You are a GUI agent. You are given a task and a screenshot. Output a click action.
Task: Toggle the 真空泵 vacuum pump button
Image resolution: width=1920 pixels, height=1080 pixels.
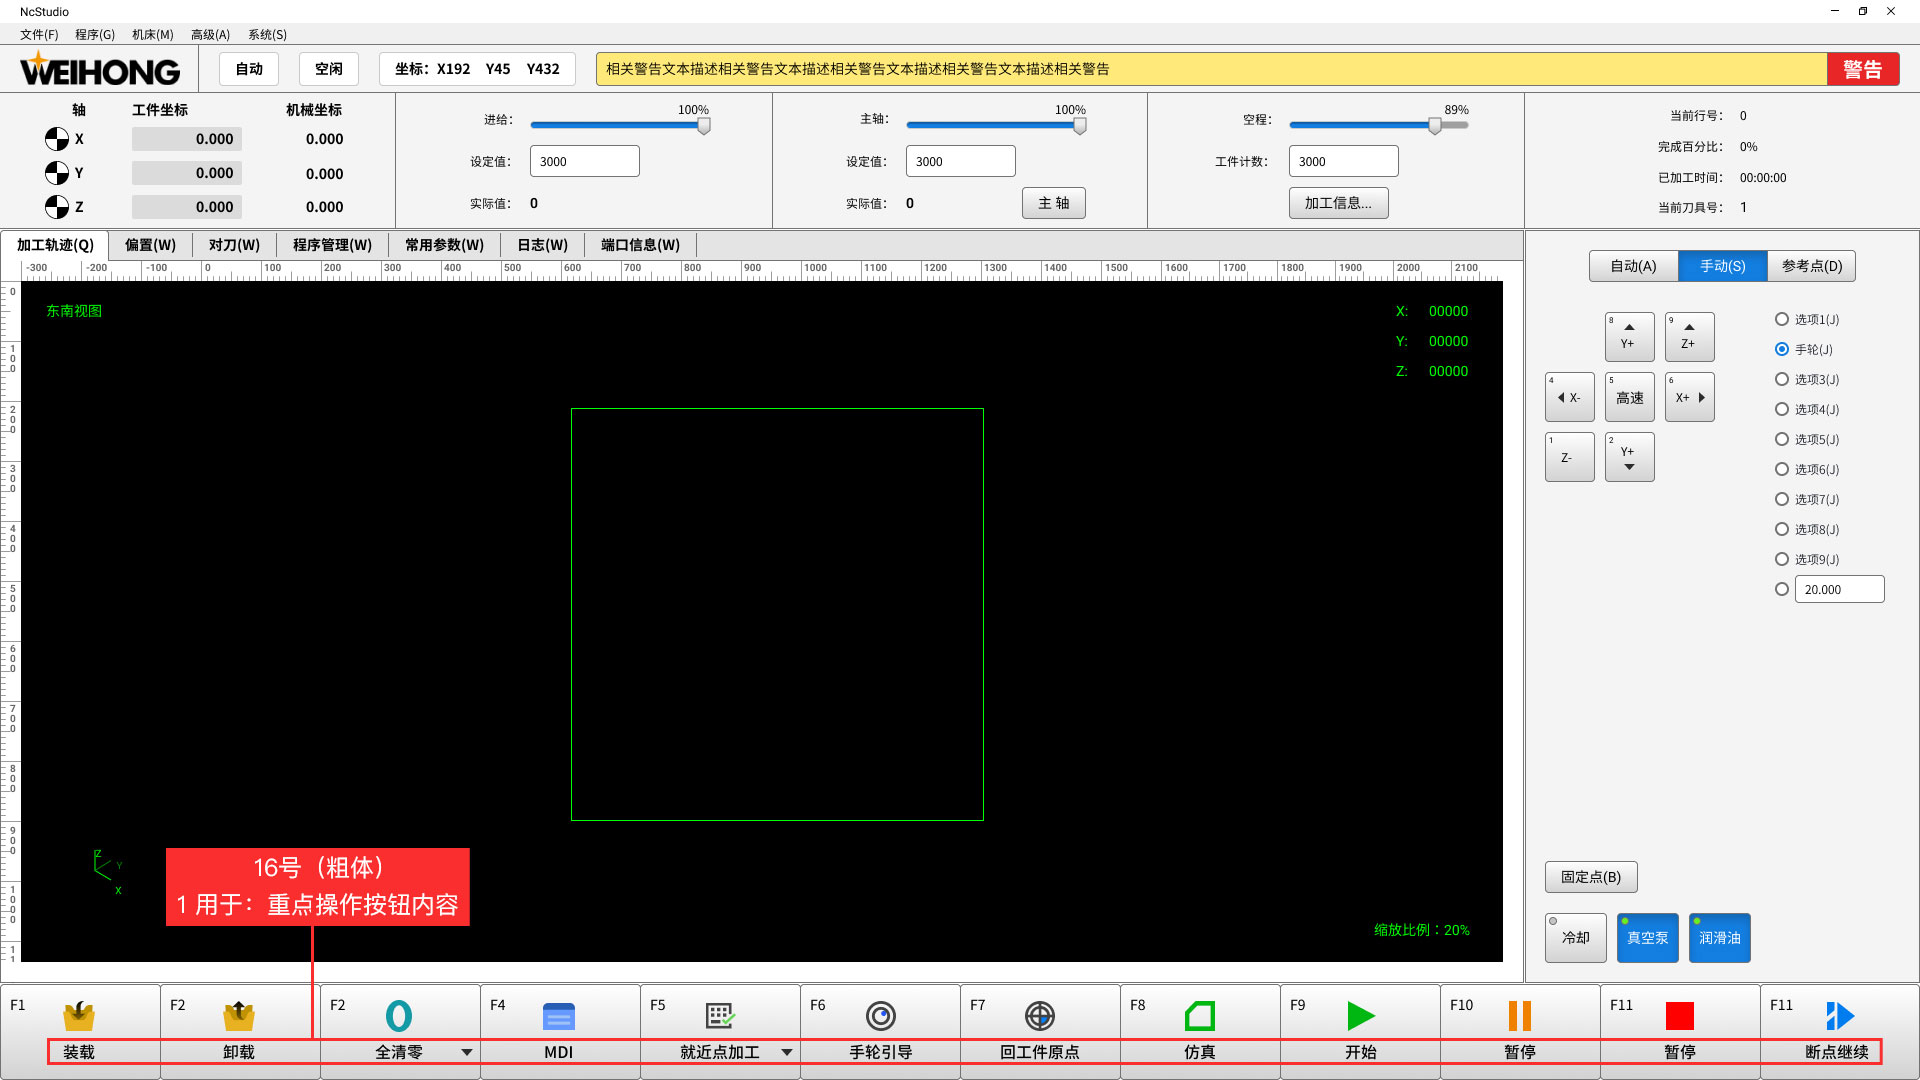coord(1648,938)
